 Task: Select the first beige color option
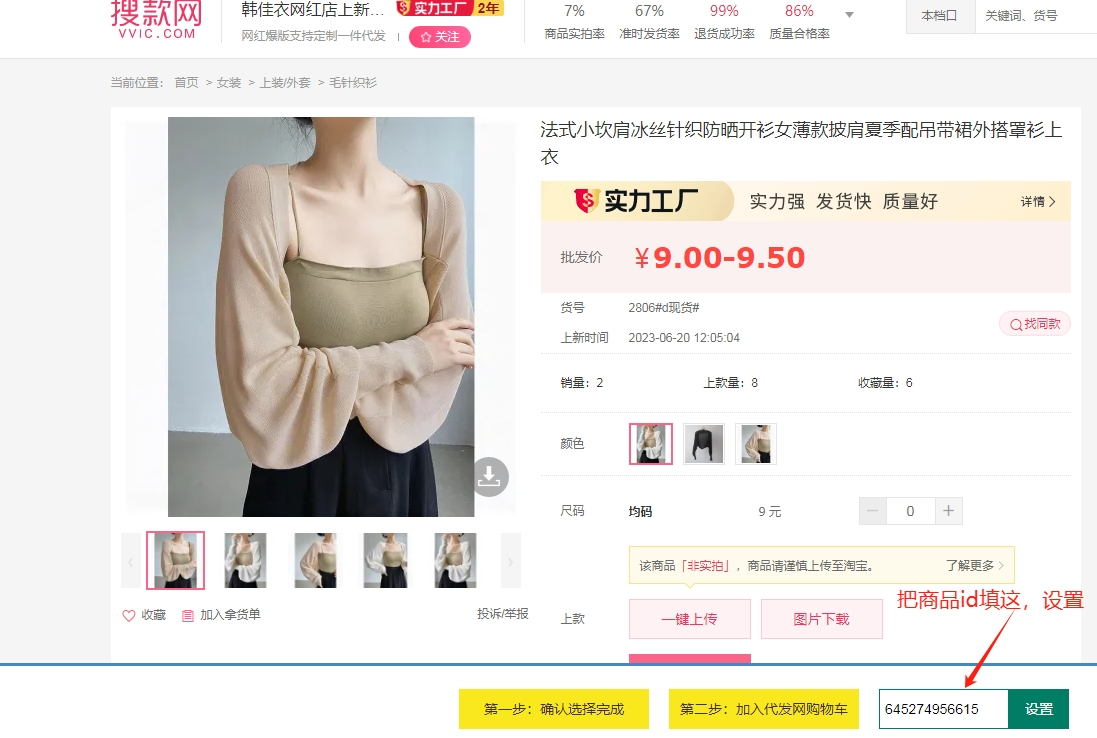[651, 443]
